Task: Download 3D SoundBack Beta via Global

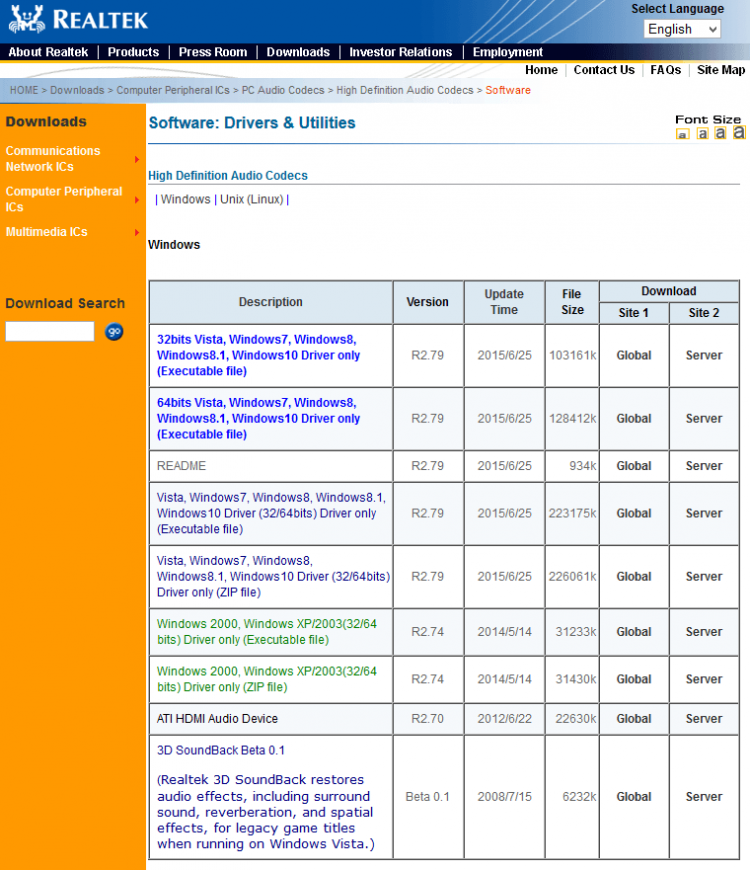Action: [x=634, y=797]
